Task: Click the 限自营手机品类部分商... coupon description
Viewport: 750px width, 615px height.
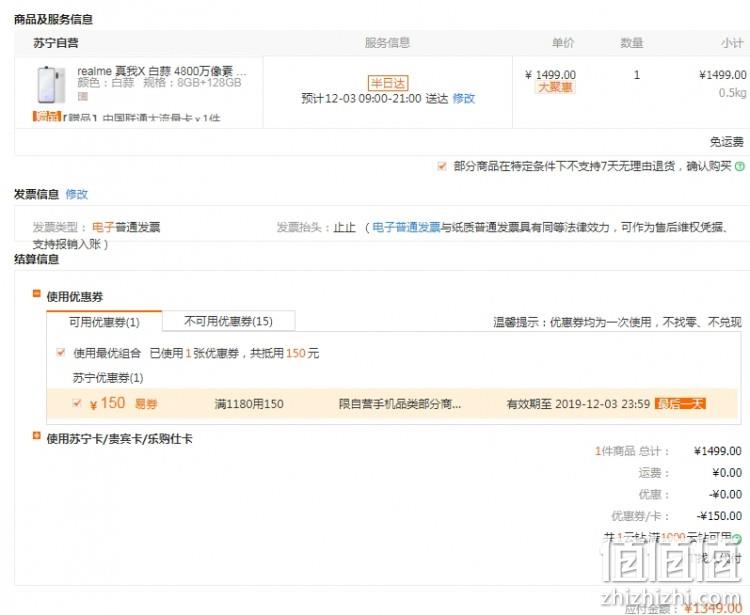Action: [x=400, y=404]
